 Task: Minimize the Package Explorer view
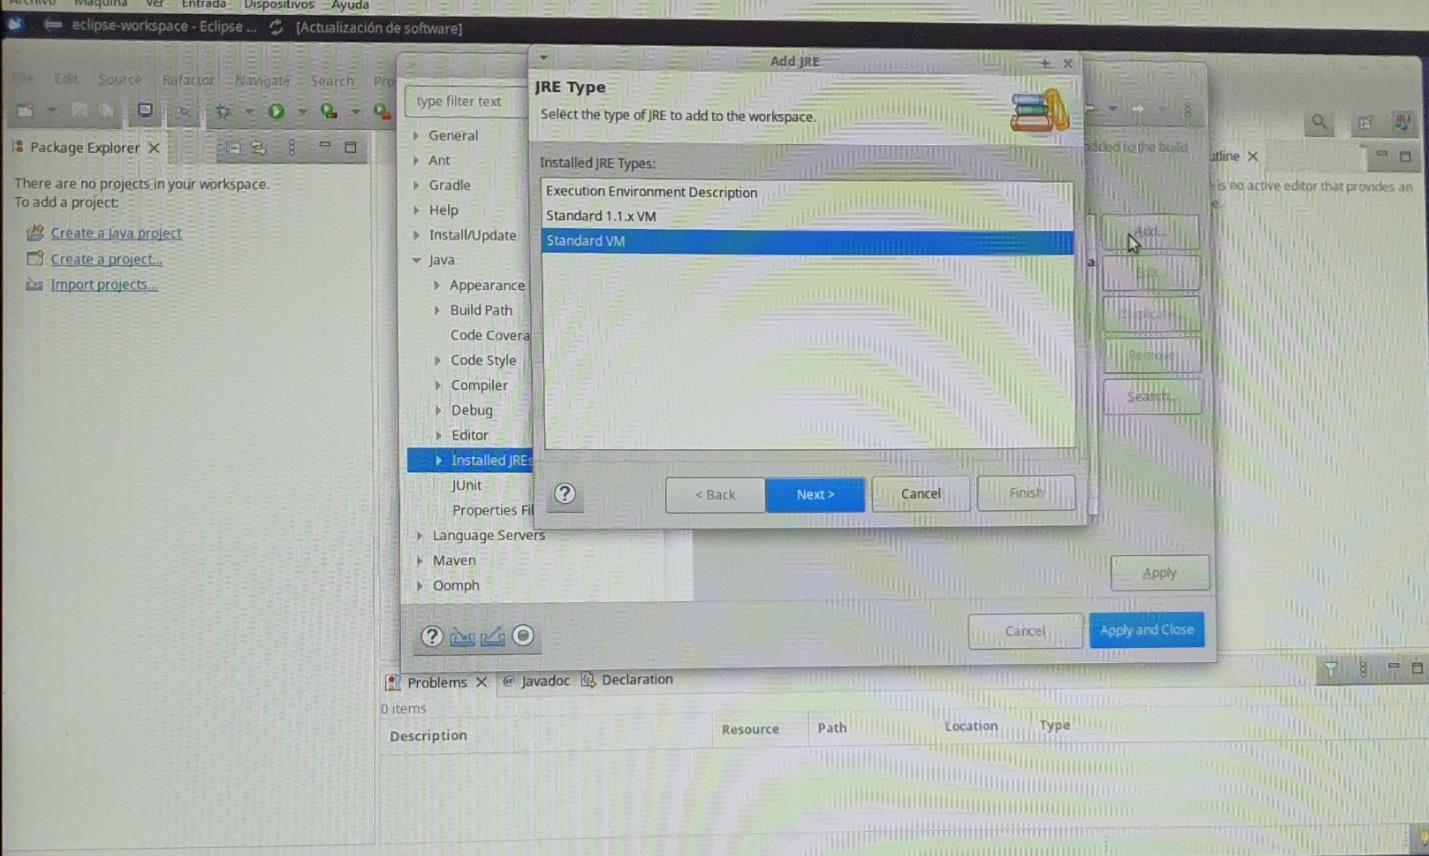coord(324,146)
